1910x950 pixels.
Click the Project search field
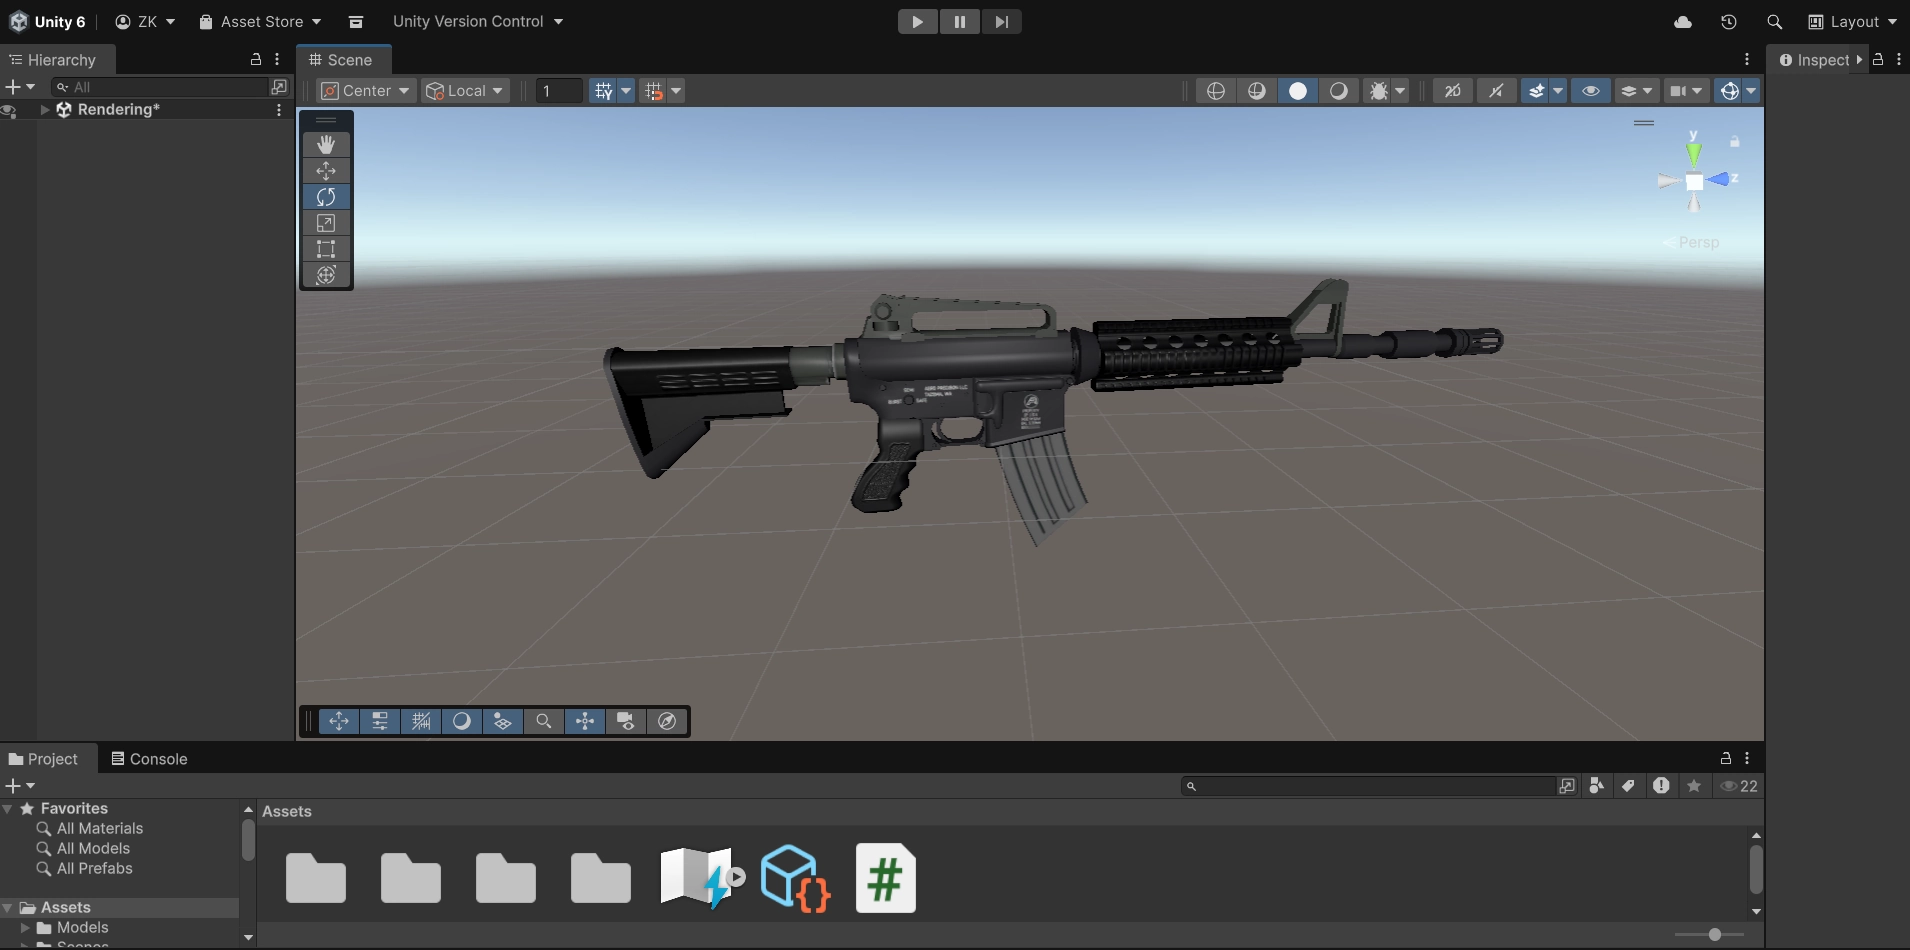click(x=1375, y=787)
